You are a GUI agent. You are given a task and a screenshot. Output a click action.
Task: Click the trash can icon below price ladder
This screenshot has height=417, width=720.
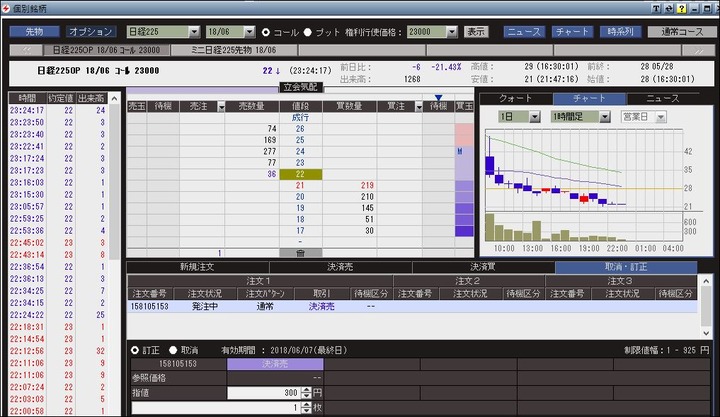(x=300, y=253)
